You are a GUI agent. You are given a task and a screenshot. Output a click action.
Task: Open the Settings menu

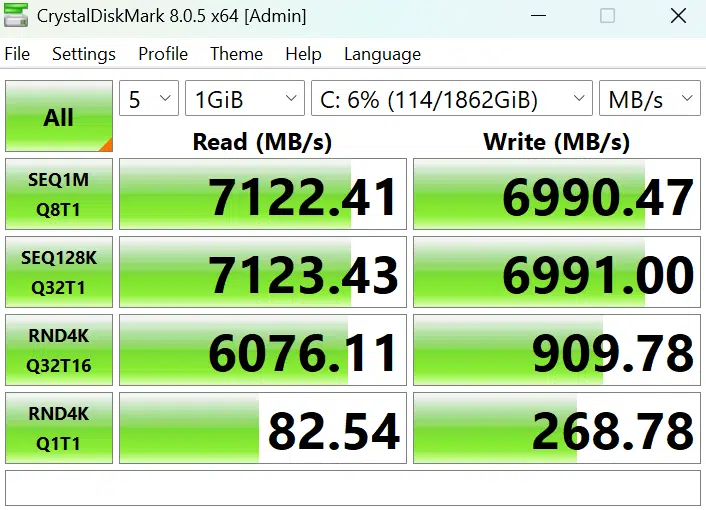coord(84,54)
